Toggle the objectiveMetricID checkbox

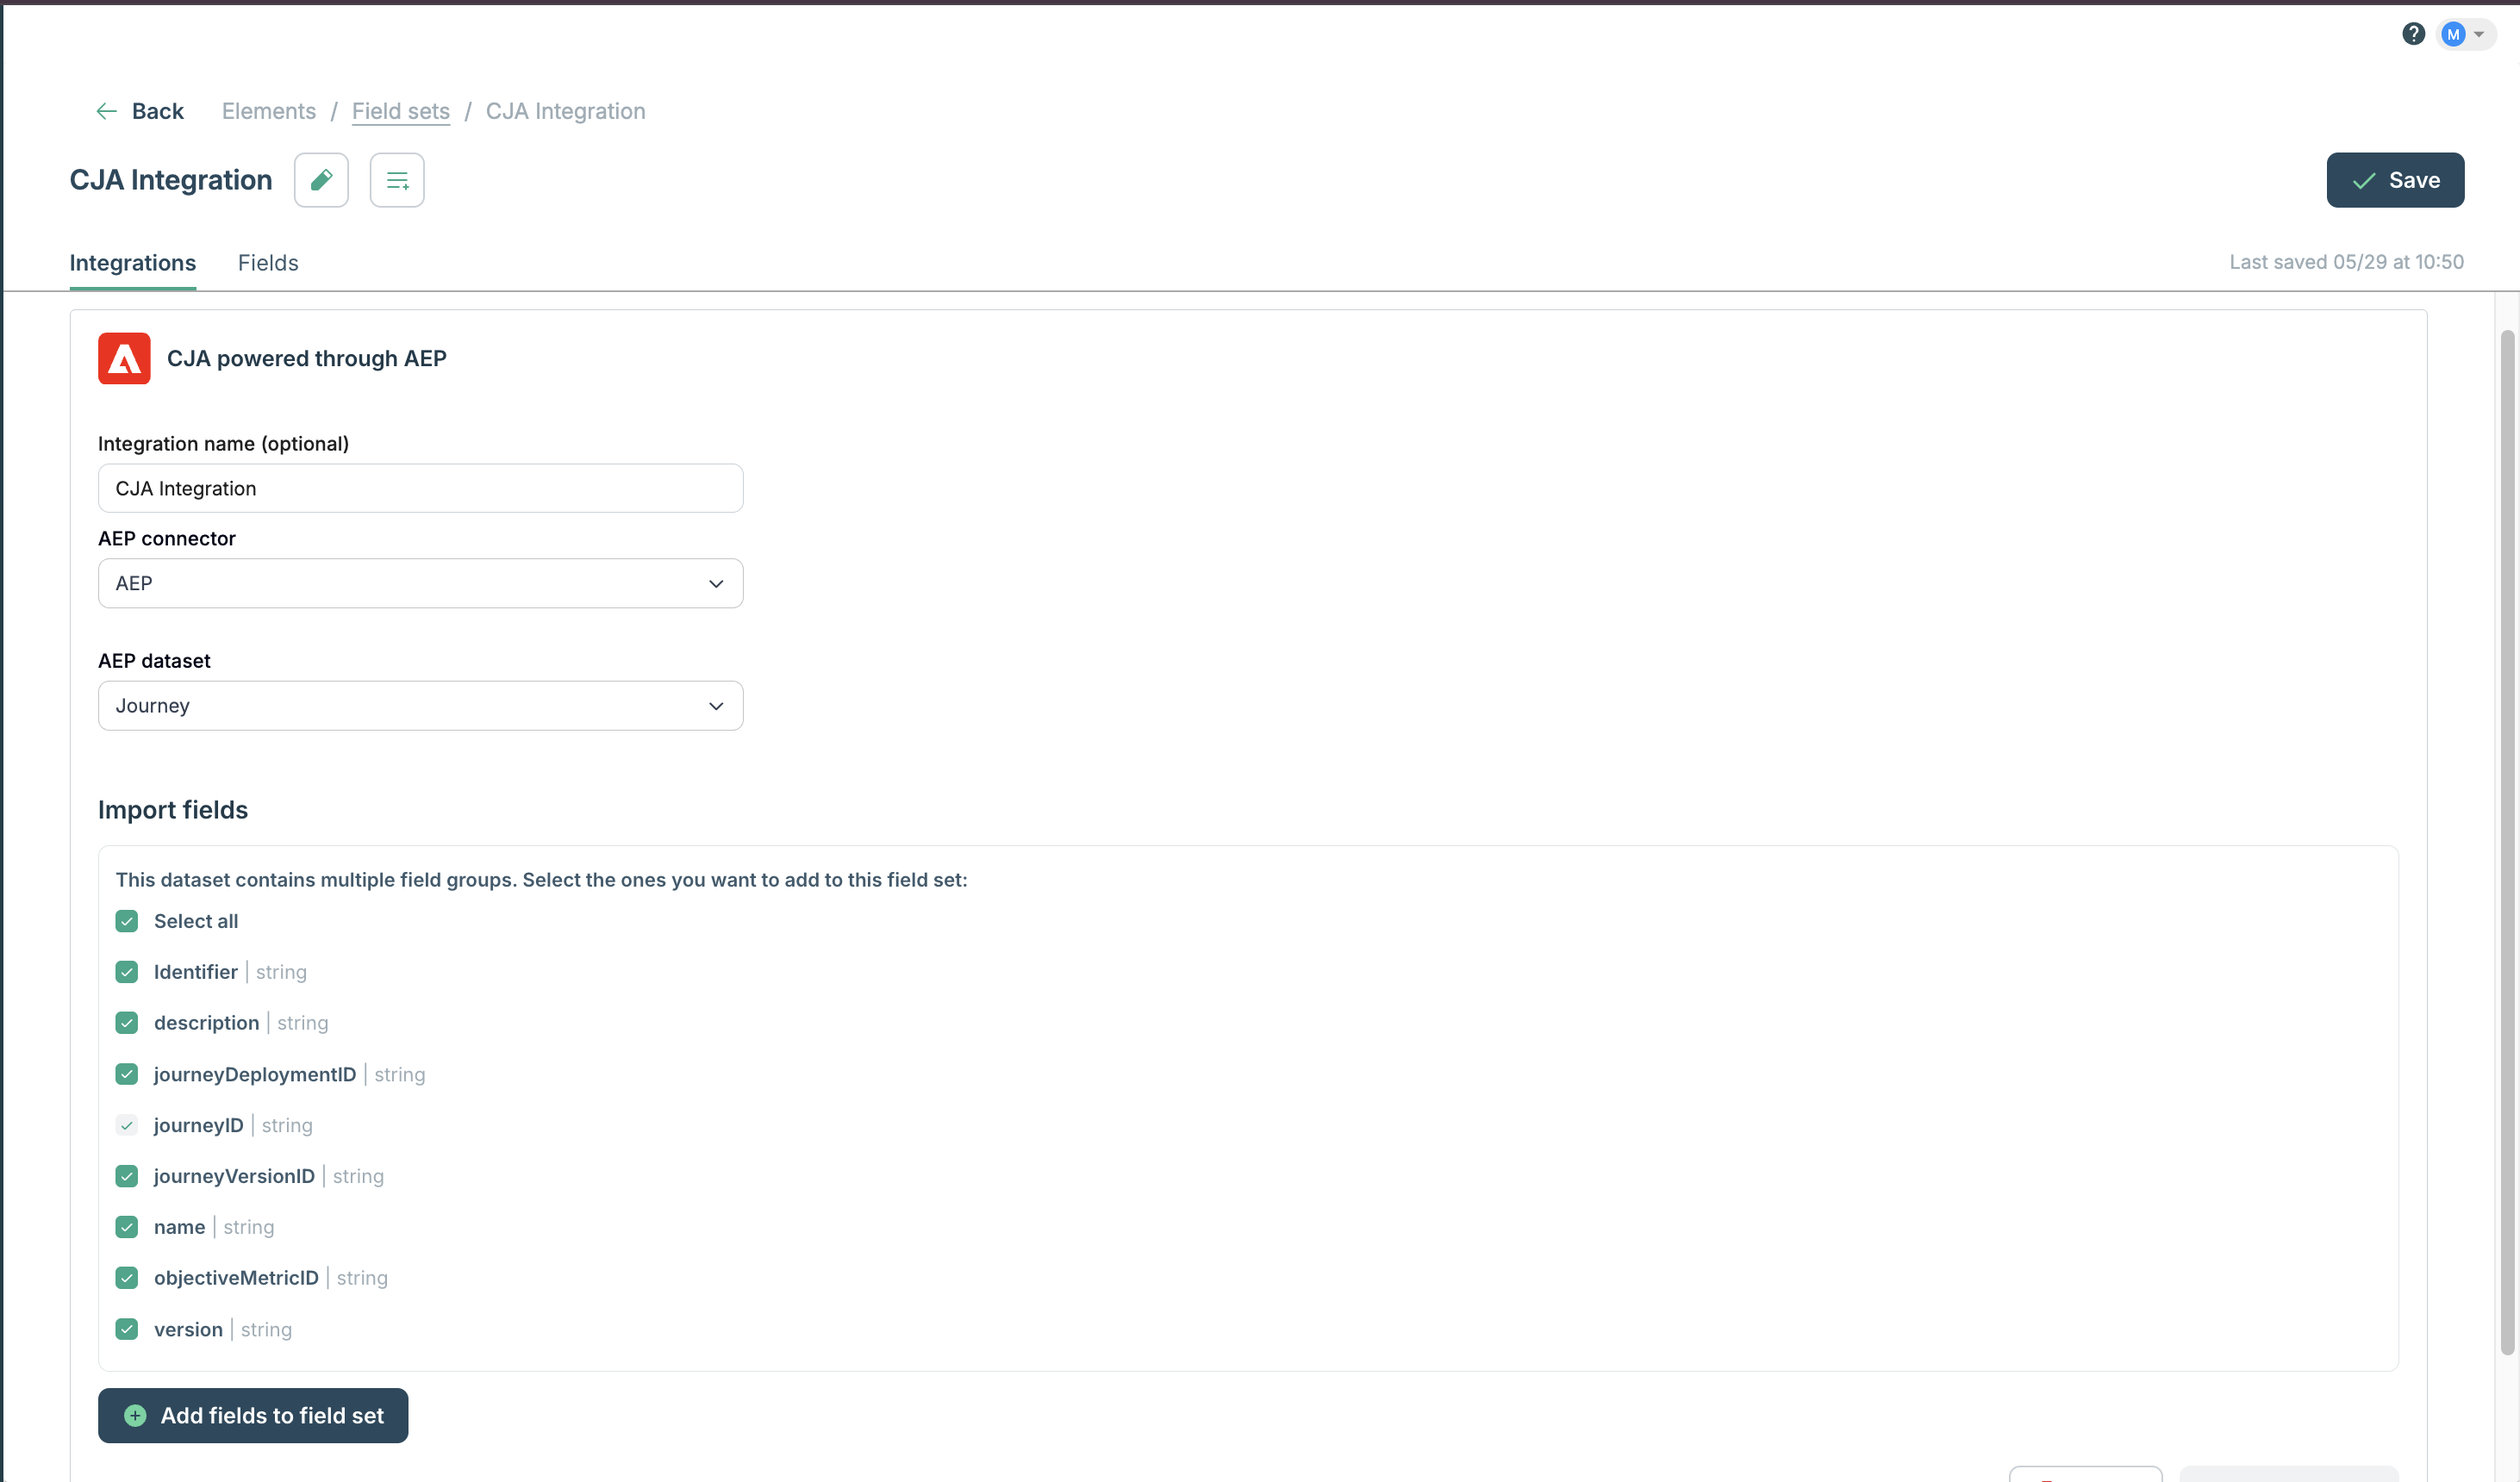(127, 1278)
